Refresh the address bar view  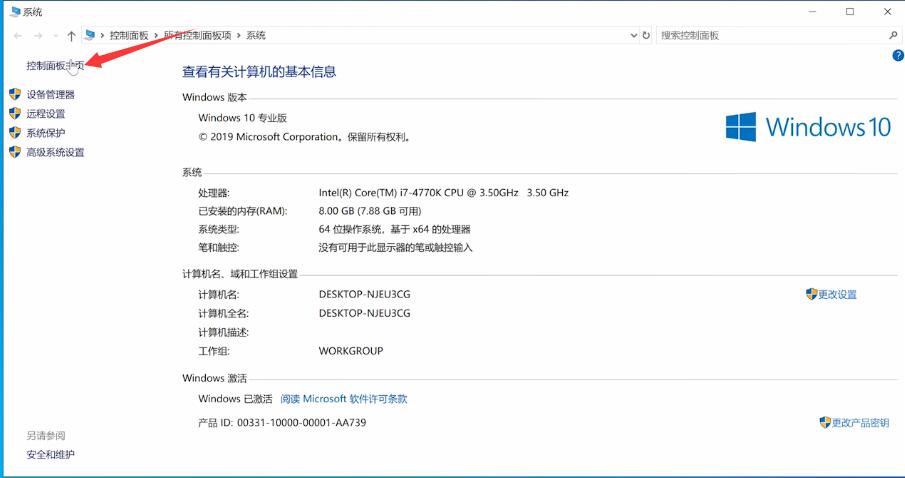point(646,36)
